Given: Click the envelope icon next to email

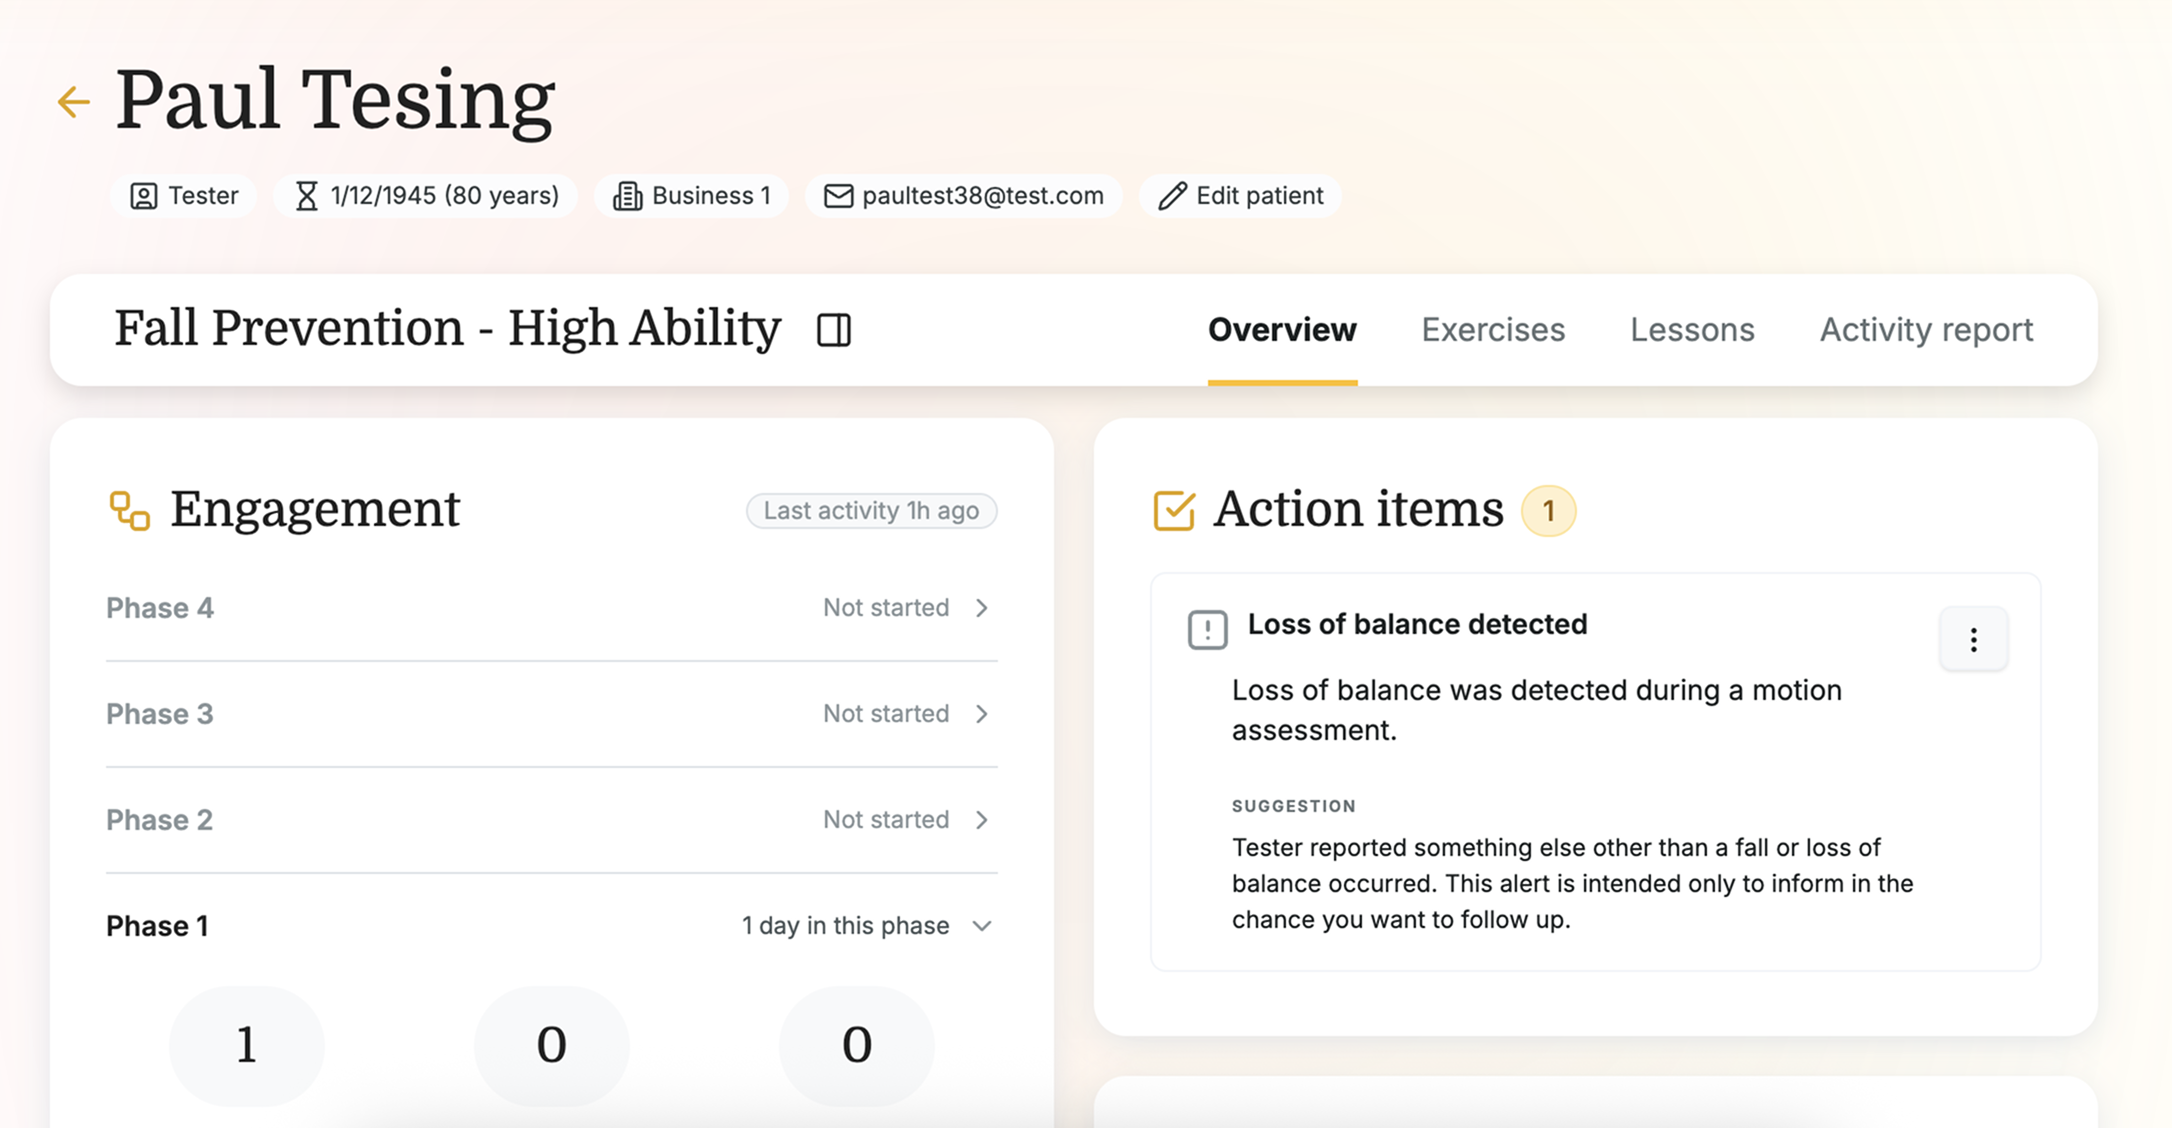Looking at the screenshot, I should [x=838, y=196].
